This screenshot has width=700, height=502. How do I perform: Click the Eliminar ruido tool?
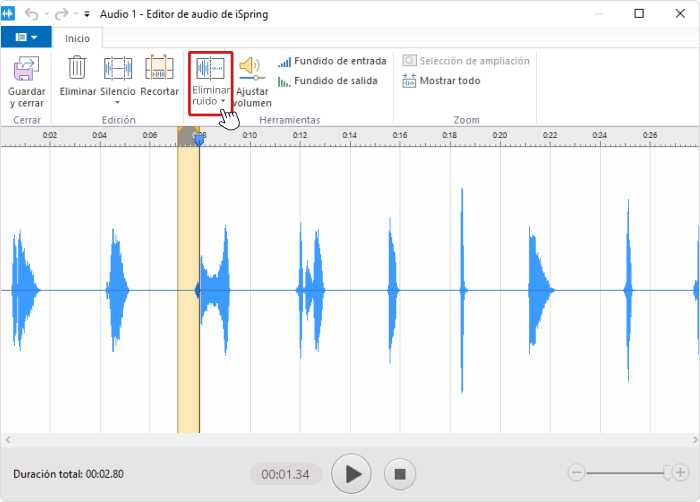211,83
